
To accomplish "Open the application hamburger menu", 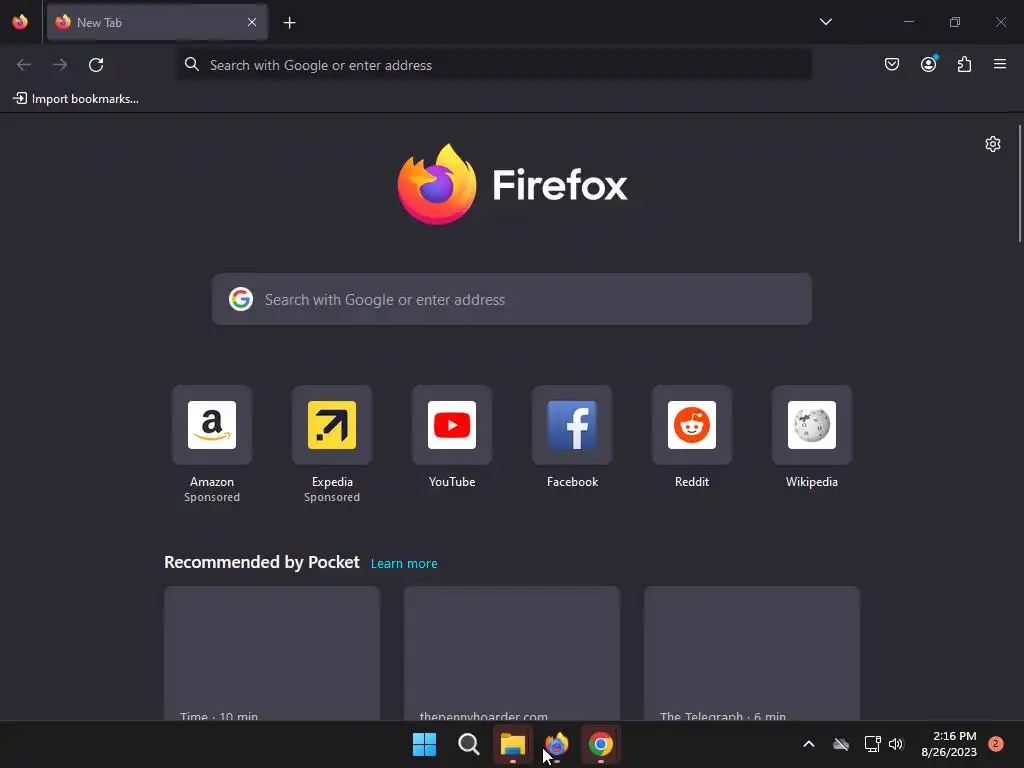I will coord(1000,64).
